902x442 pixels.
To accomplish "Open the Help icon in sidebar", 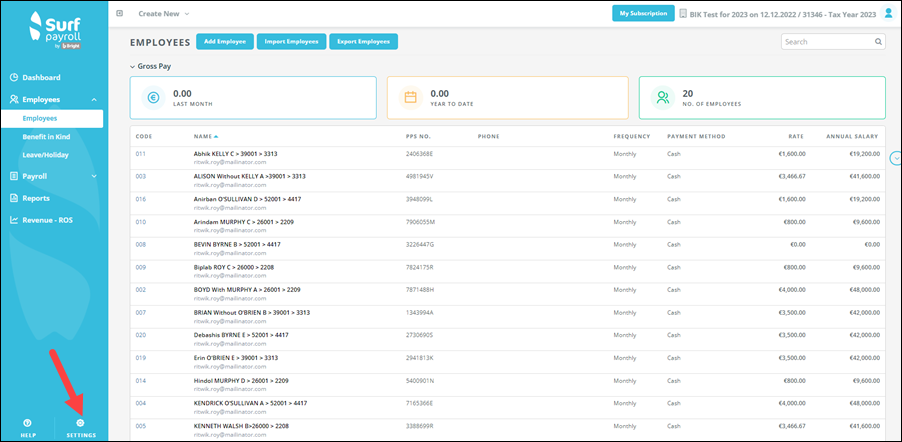I will tap(28, 423).
